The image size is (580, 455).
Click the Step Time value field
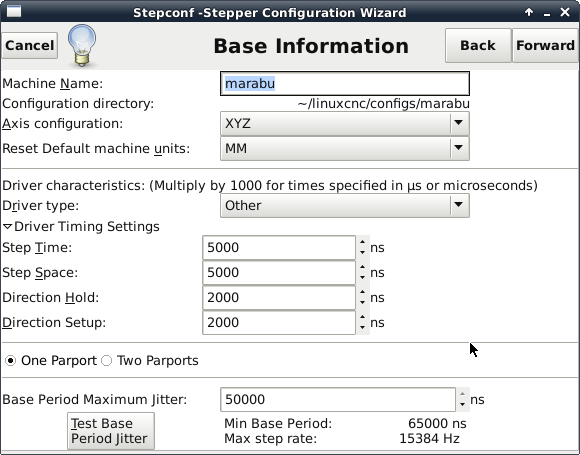click(x=279, y=247)
